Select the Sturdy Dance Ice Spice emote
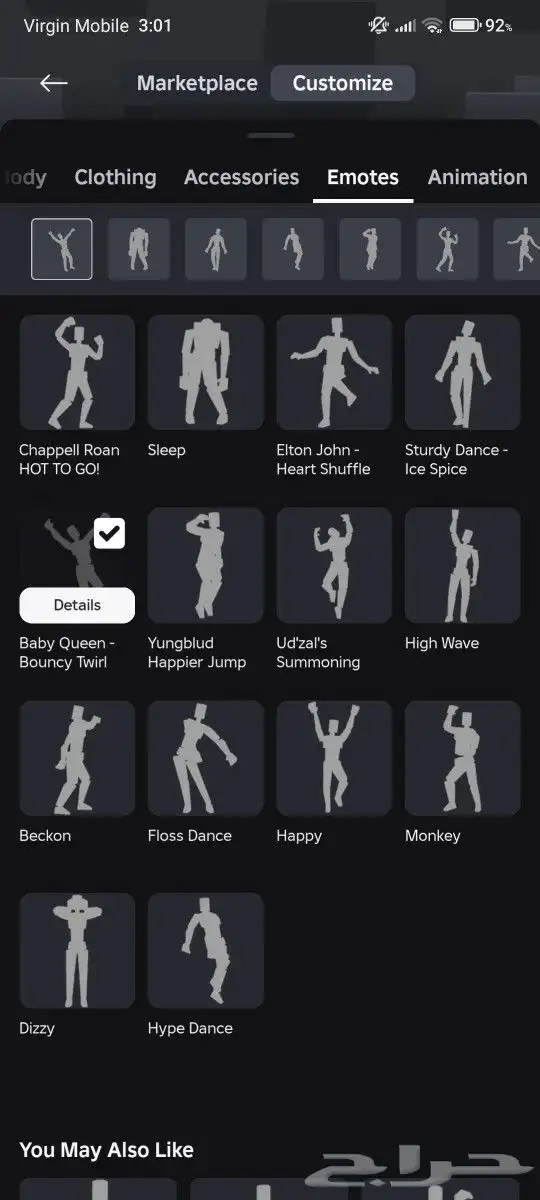Screen dimensions: 540x1200 pyautogui.click(x=462, y=372)
